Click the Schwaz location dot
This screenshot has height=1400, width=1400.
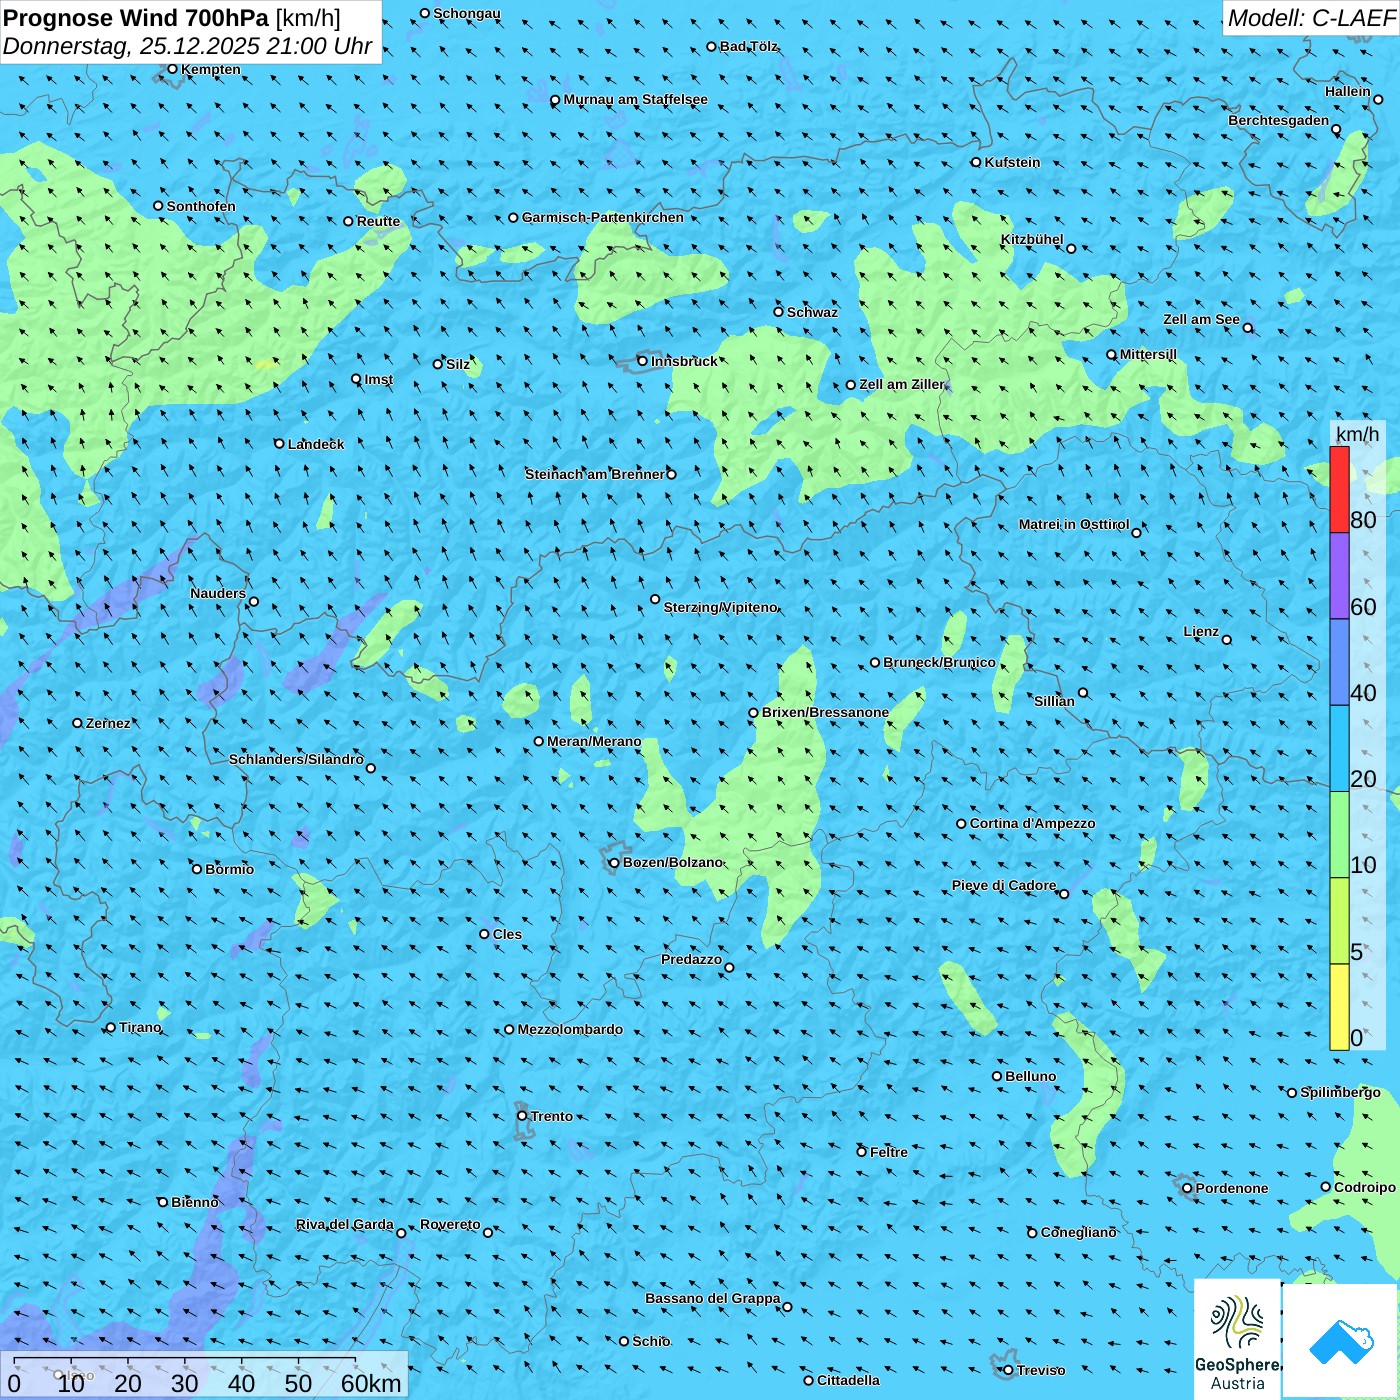(778, 312)
